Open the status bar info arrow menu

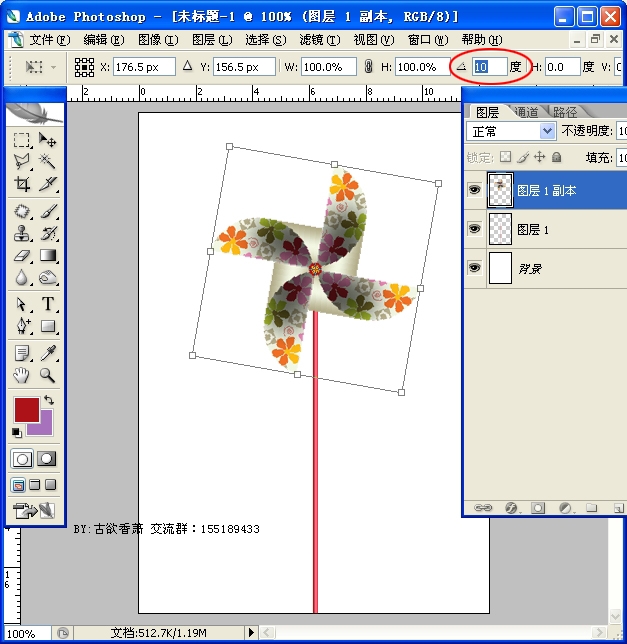(x=251, y=632)
